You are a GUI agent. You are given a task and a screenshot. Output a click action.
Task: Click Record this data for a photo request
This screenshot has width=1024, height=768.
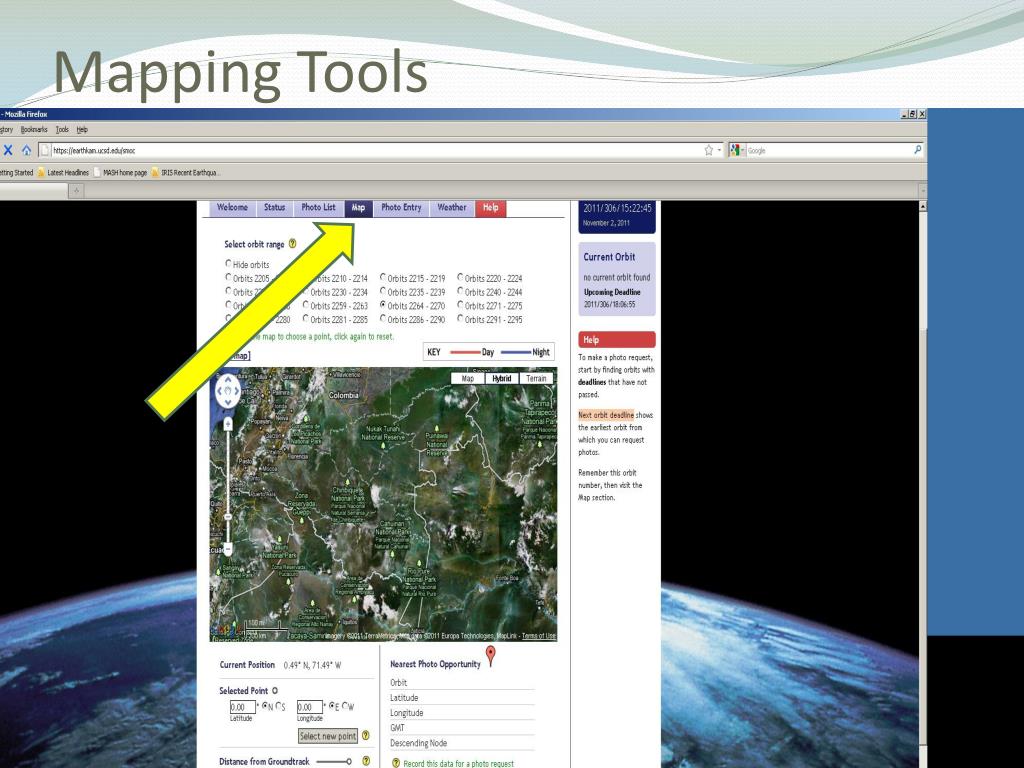tap(458, 763)
